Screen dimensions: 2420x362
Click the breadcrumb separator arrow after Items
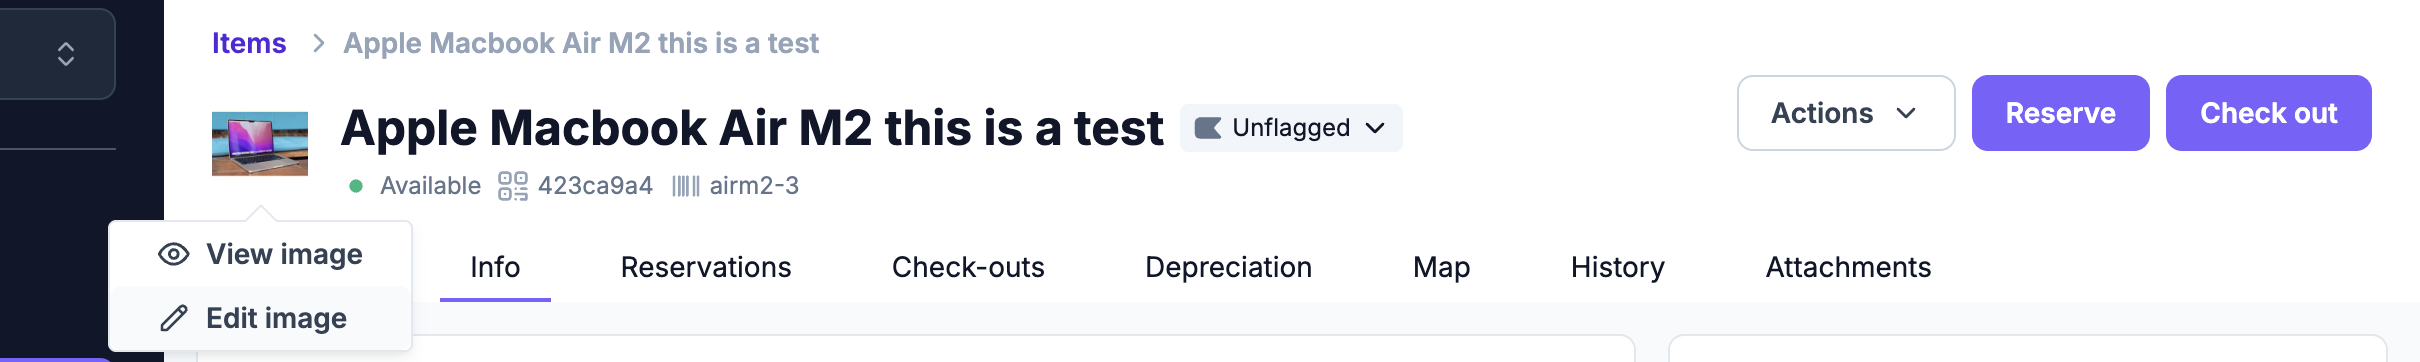[x=318, y=43]
